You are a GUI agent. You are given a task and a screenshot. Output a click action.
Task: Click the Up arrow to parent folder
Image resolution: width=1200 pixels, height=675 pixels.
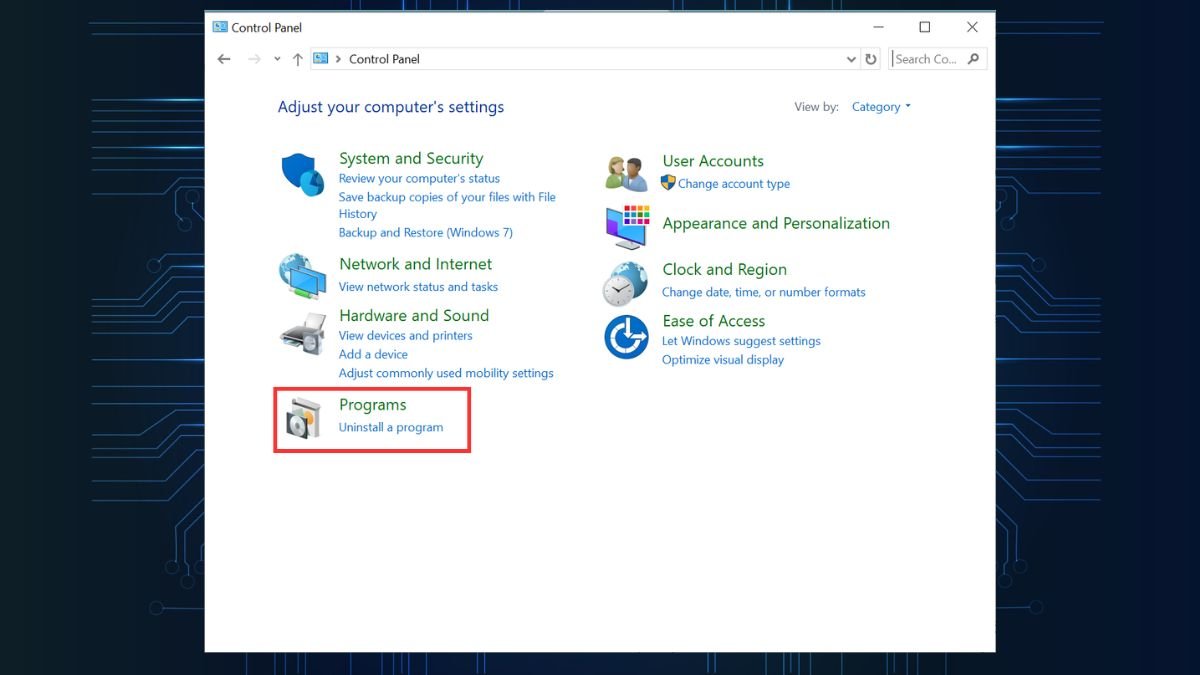297,59
